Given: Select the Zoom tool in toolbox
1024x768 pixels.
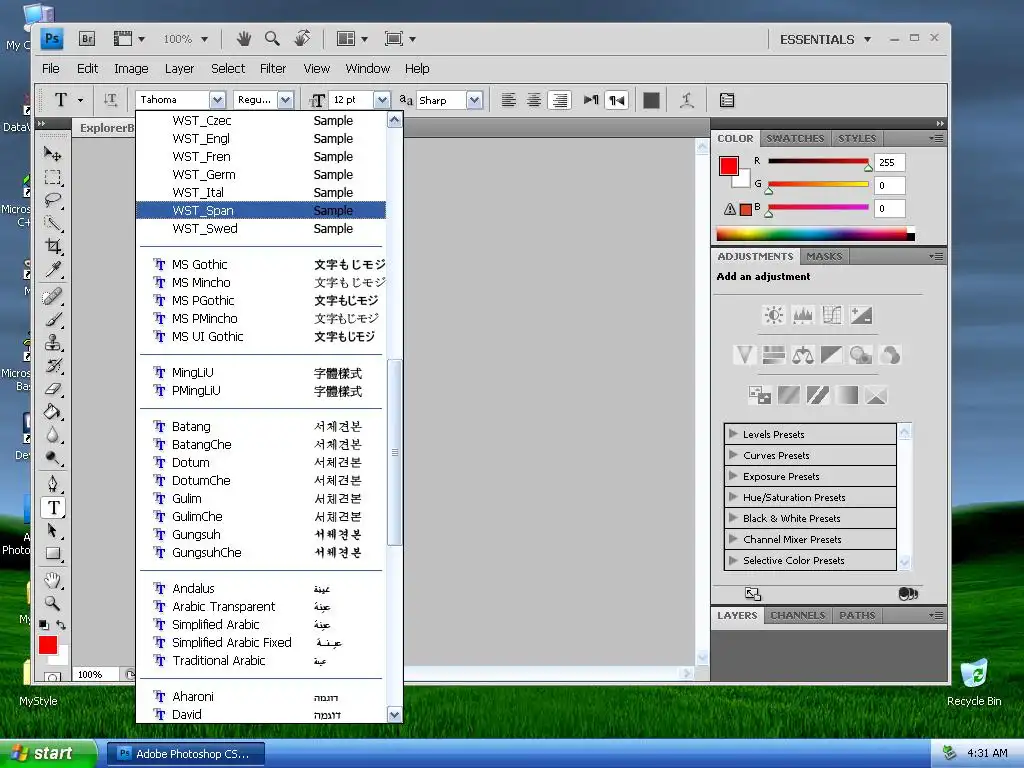Looking at the screenshot, I should coord(52,603).
